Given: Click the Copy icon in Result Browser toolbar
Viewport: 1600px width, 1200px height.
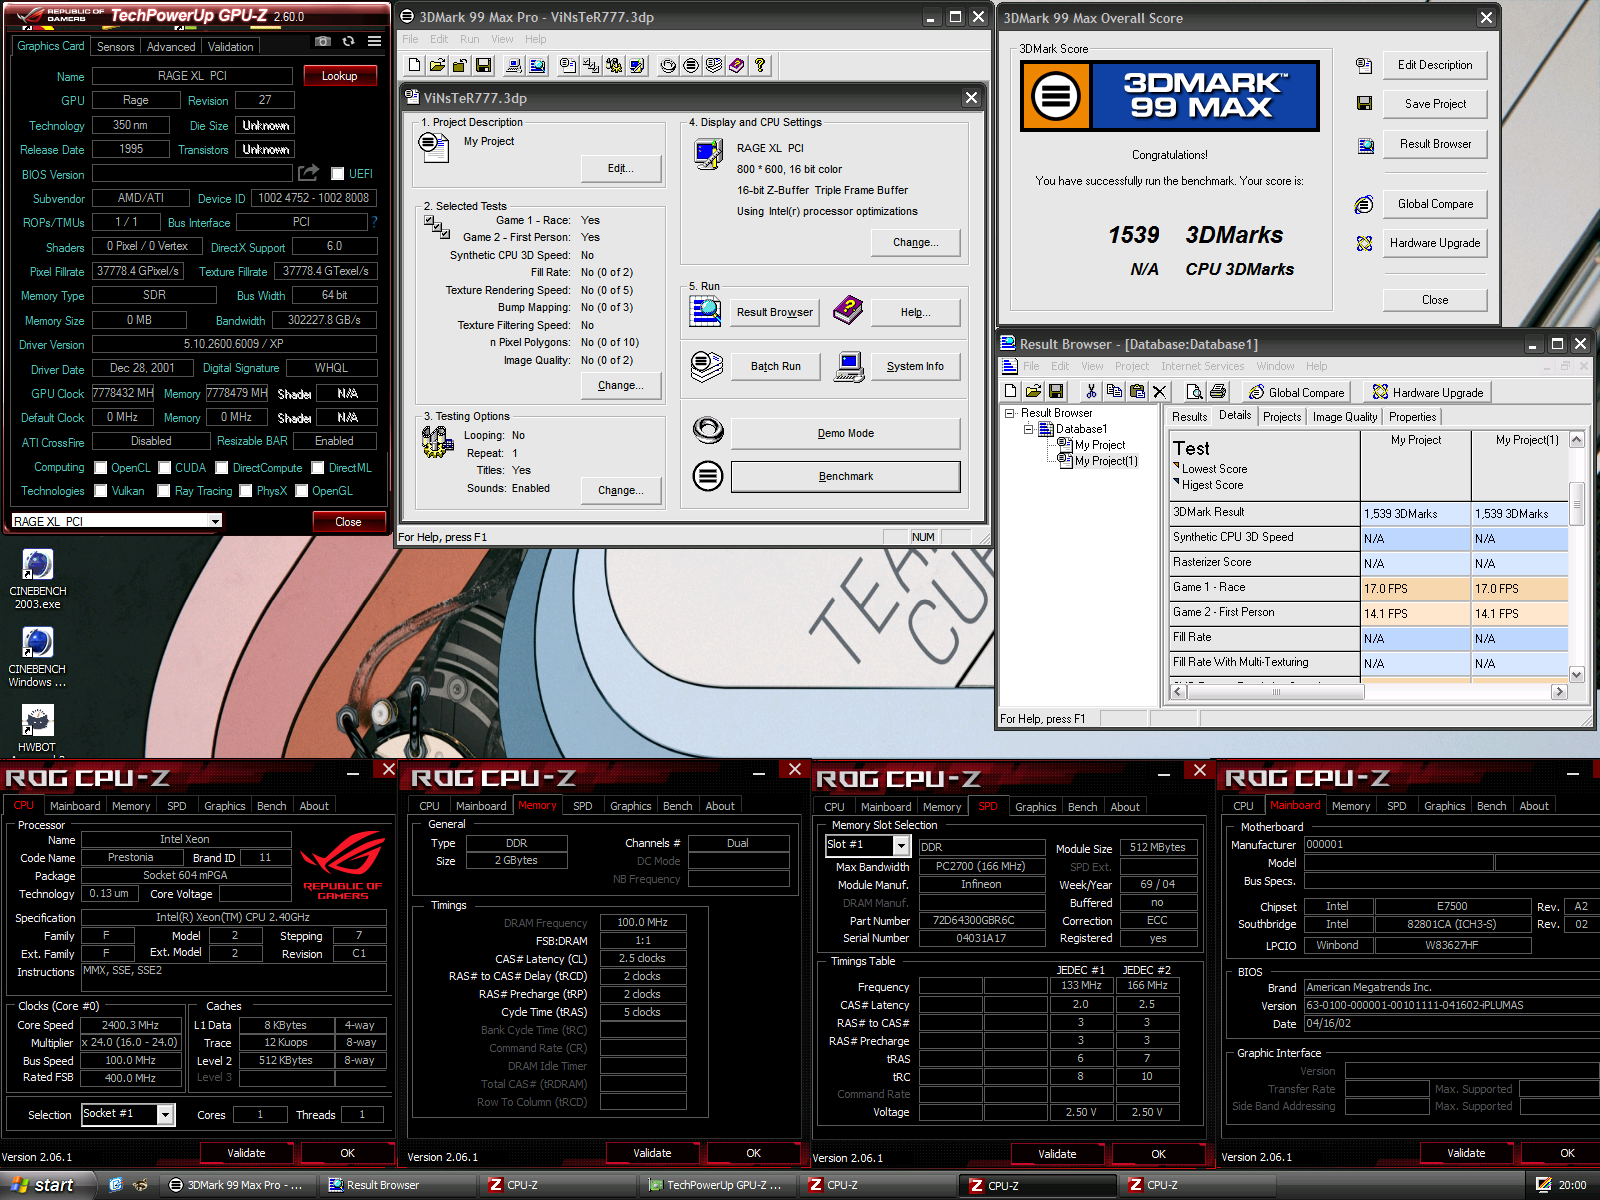Looking at the screenshot, I should tap(1114, 391).
